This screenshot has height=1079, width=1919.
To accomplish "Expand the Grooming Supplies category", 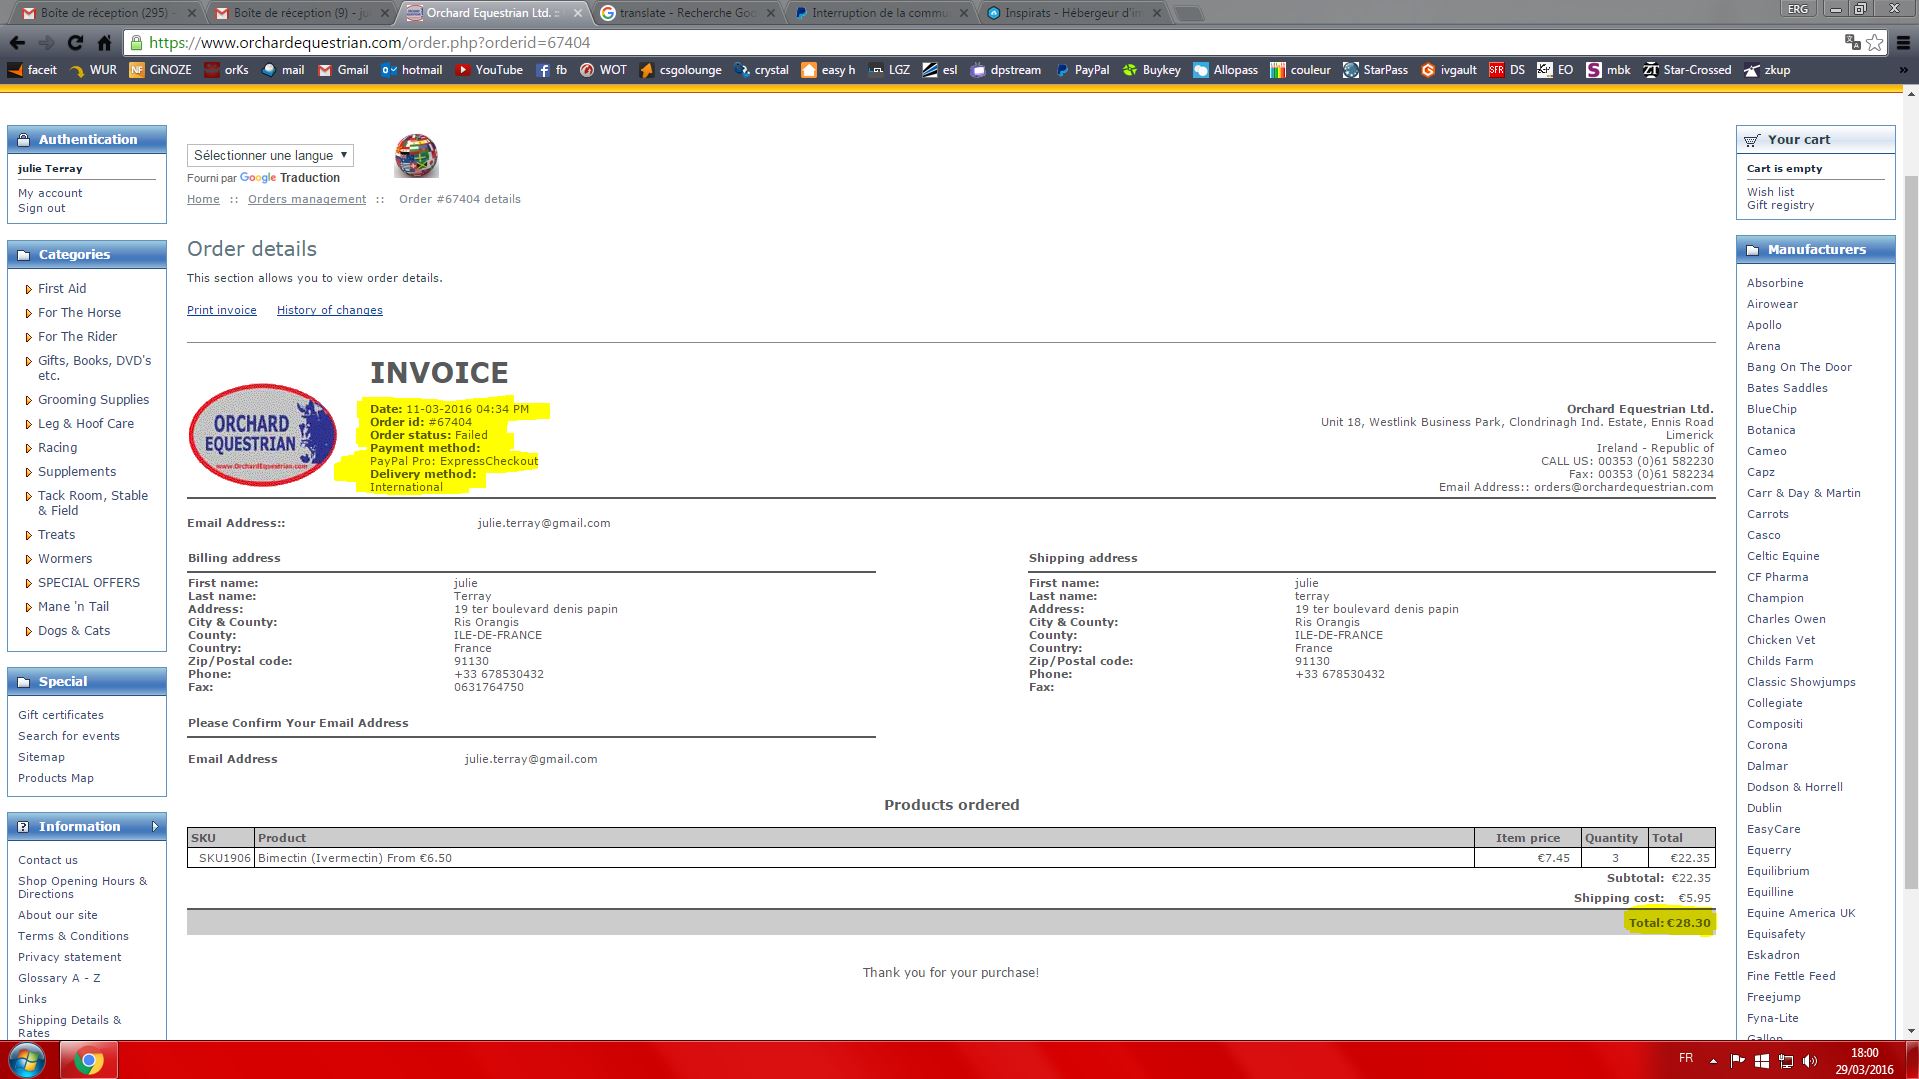I will (29, 400).
